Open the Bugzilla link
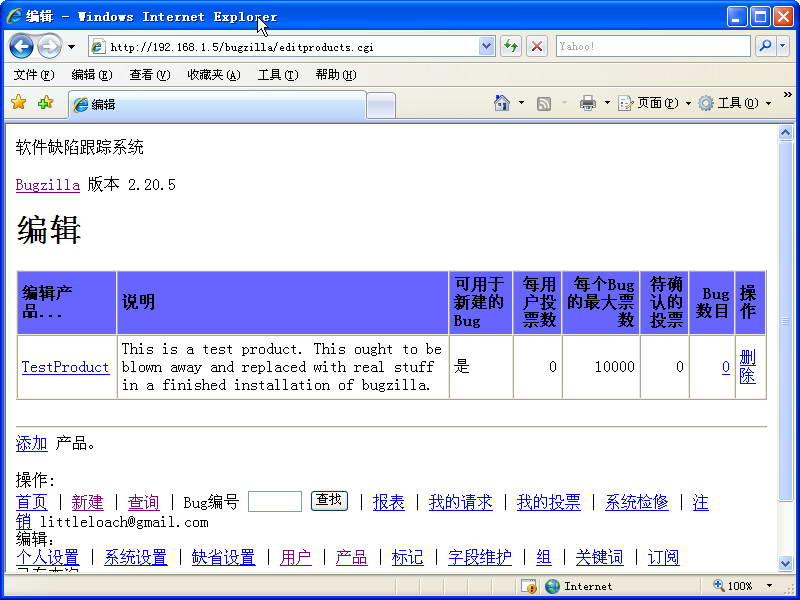800x600 pixels. point(47,184)
